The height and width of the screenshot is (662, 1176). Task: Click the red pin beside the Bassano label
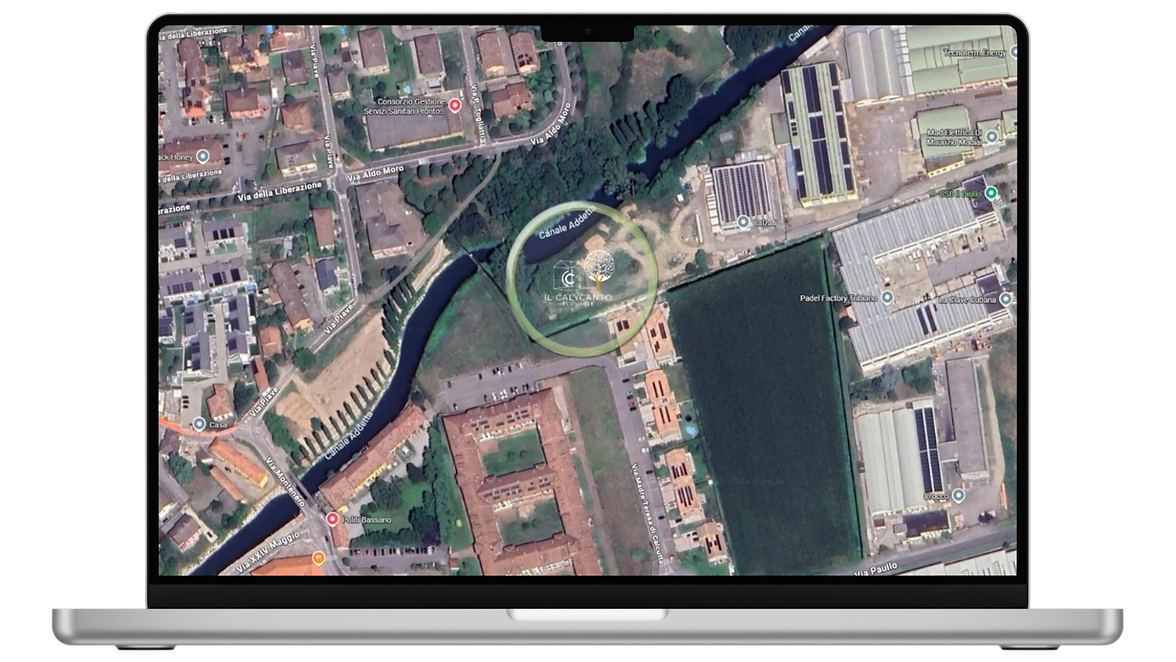click(332, 519)
